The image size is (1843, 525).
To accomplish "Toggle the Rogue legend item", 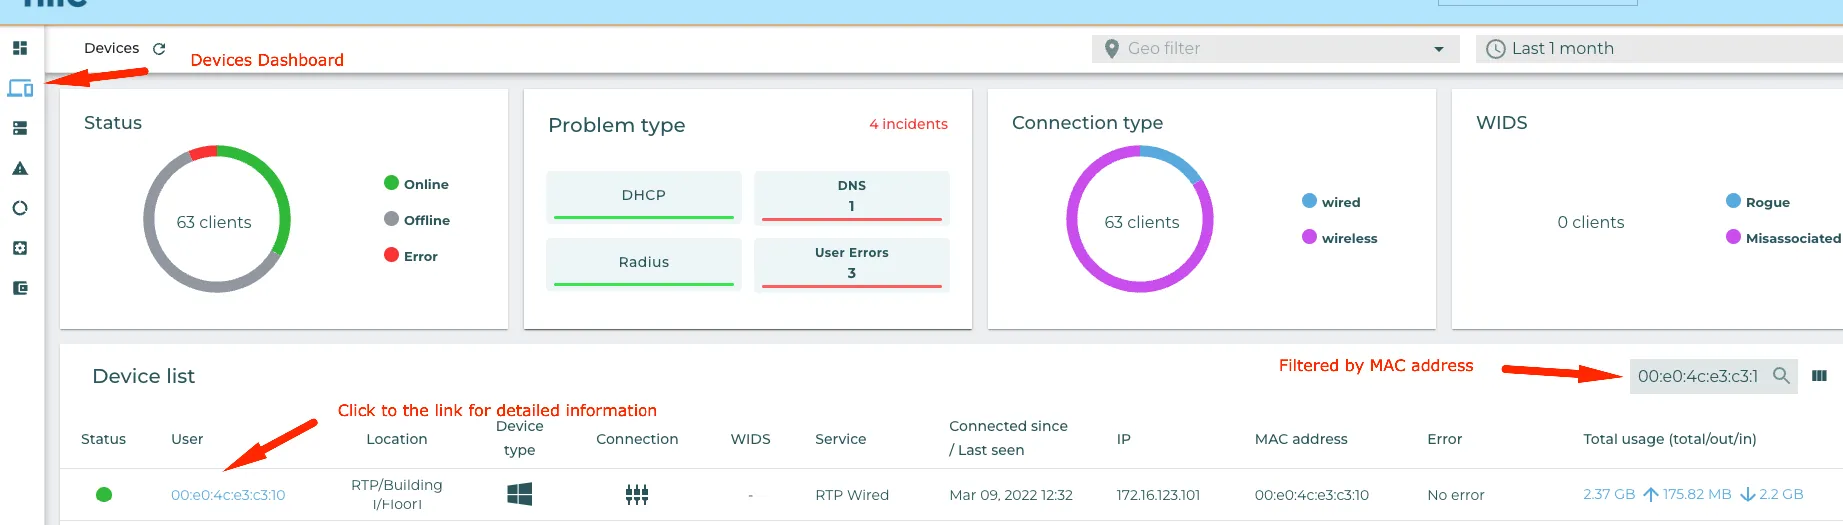I will pos(1758,202).
